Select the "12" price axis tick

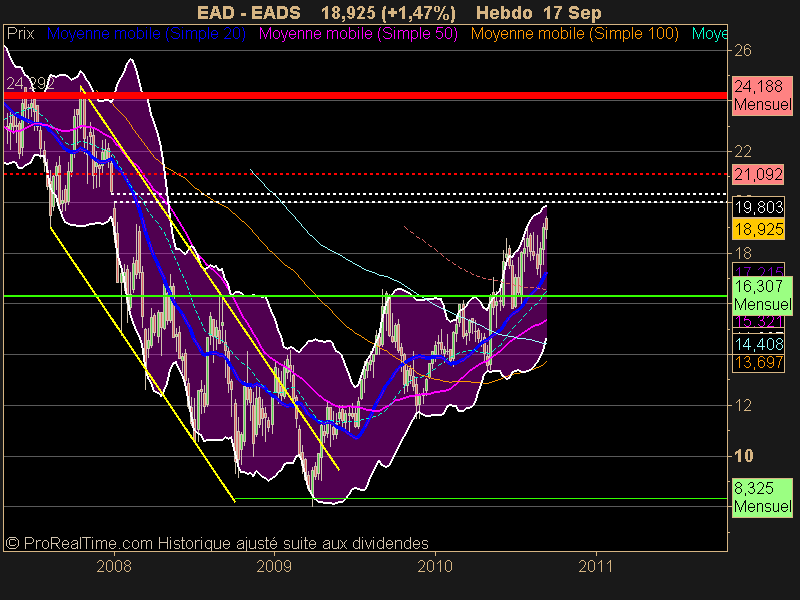pyautogui.click(x=743, y=406)
